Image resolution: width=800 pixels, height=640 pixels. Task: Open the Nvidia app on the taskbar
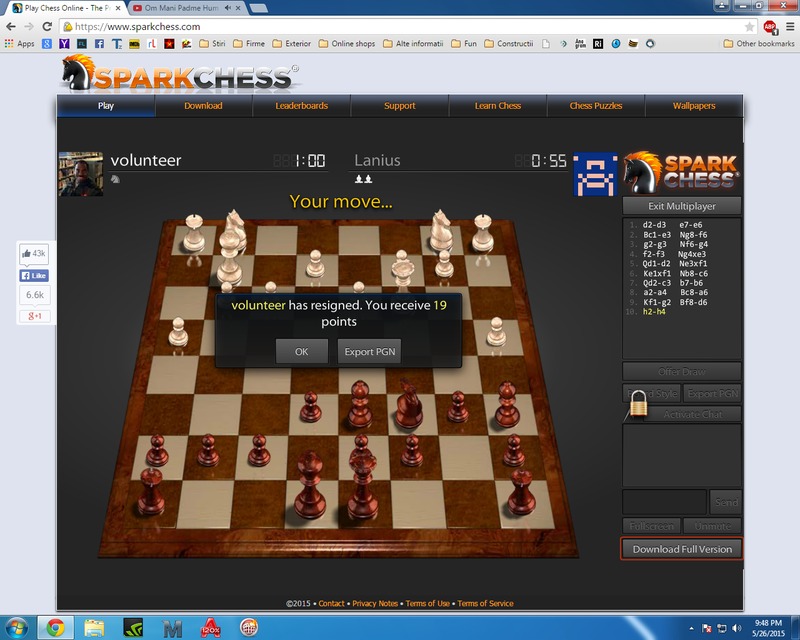click(133, 628)
